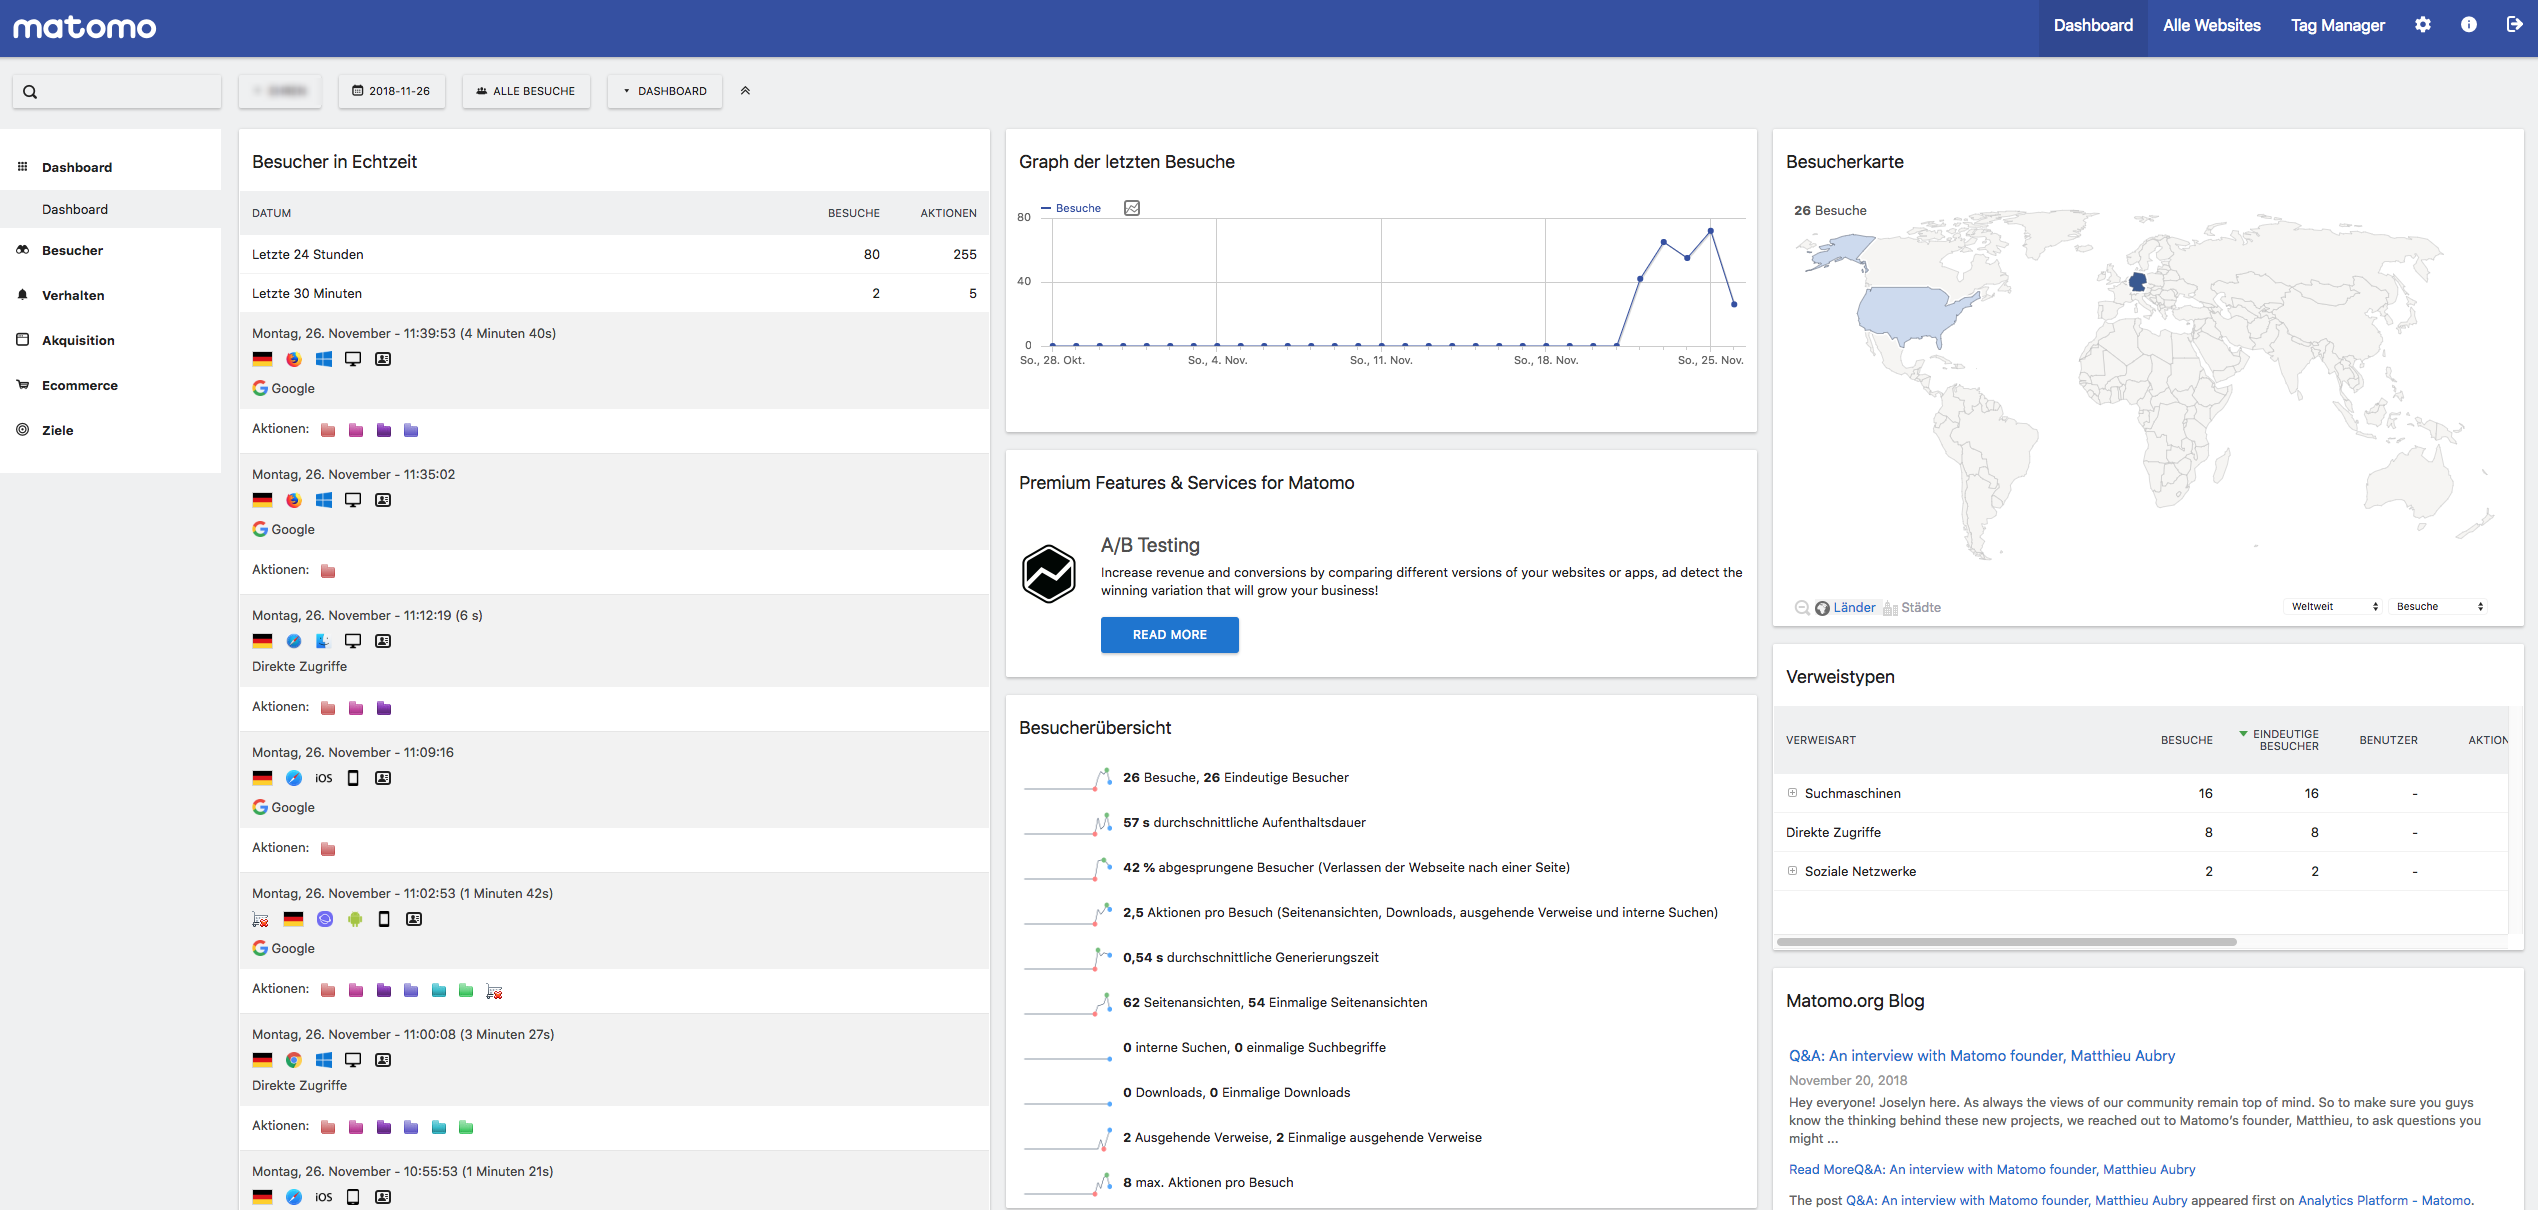Click sparkline for 62 Seitenansichten
This screenshot has width=2538, height=1210.
1068,1003
